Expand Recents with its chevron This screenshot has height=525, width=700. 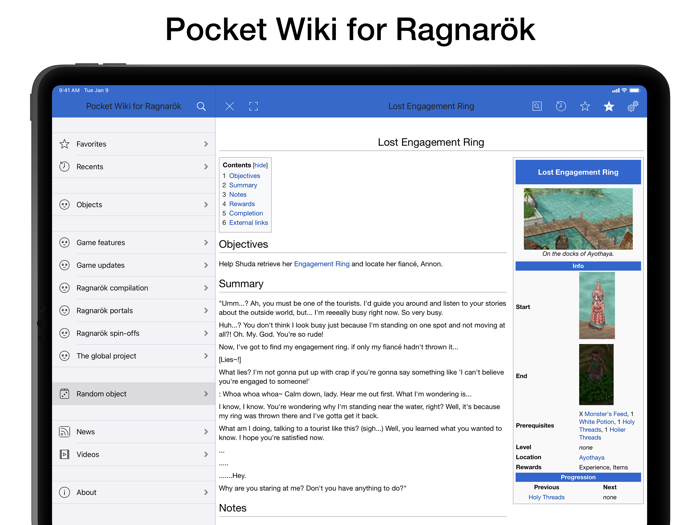[x=206, y=167]
